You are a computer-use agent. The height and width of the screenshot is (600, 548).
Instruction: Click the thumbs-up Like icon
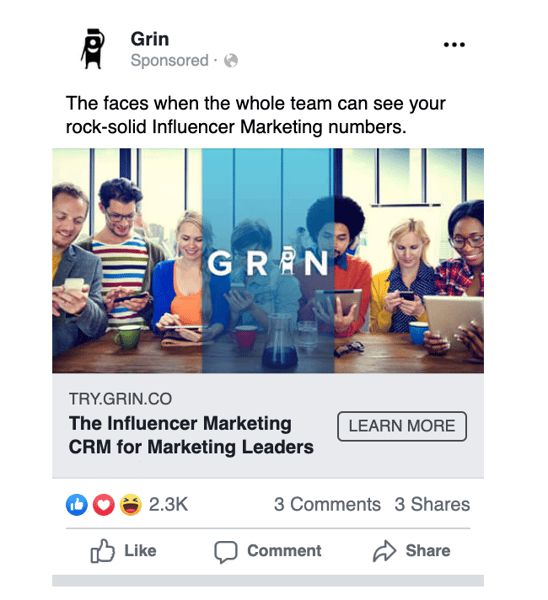(x=102, y=551)
